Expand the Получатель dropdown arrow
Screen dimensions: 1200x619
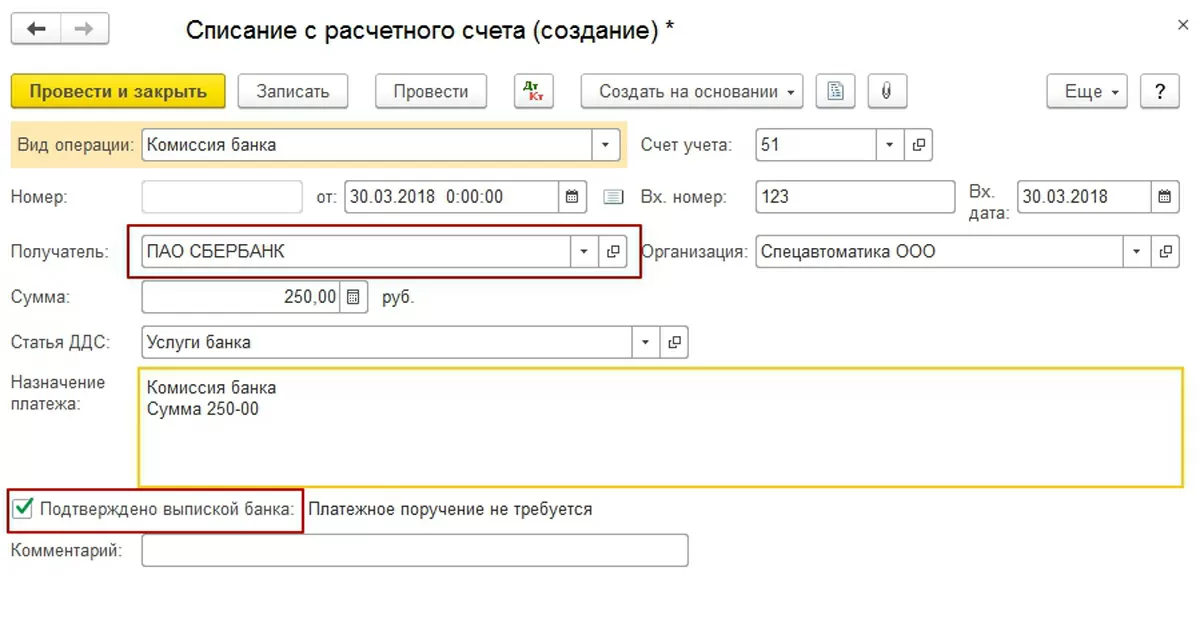click(x=584, y=251)
